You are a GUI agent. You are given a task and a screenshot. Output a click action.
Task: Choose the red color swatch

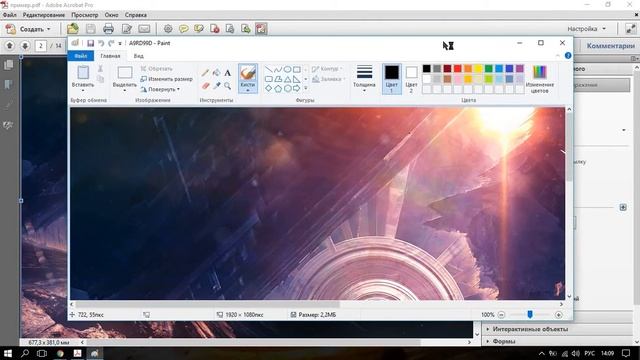458,69
